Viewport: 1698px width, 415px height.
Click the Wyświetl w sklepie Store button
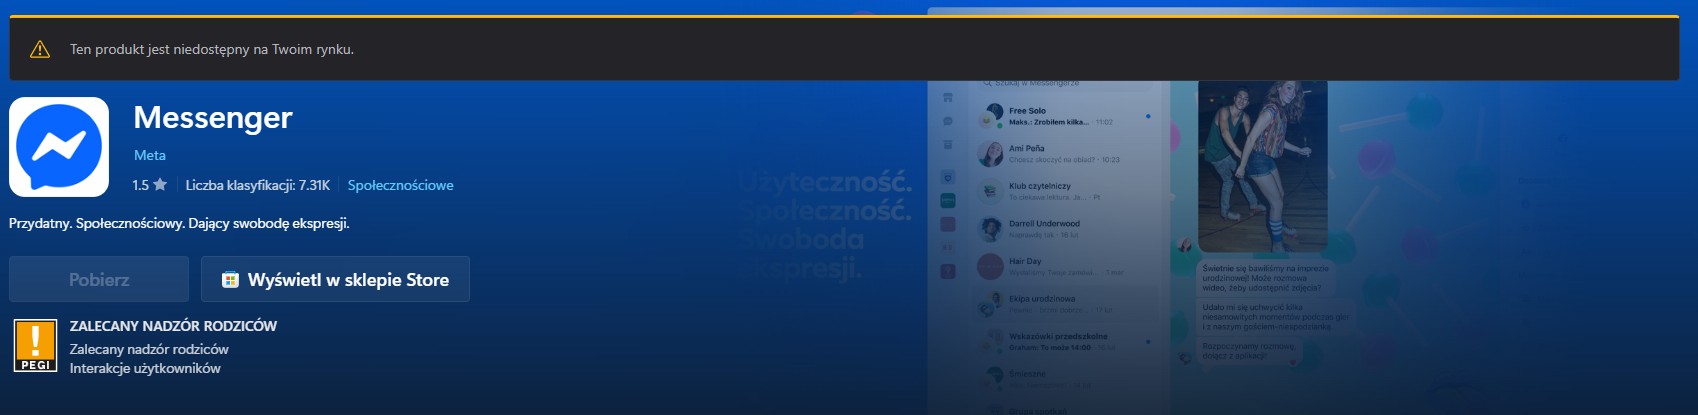335,280
